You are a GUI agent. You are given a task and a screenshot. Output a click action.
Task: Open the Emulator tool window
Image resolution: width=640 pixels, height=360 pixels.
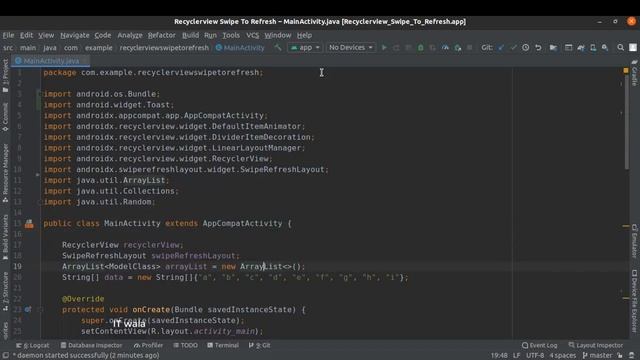(634, 241)
